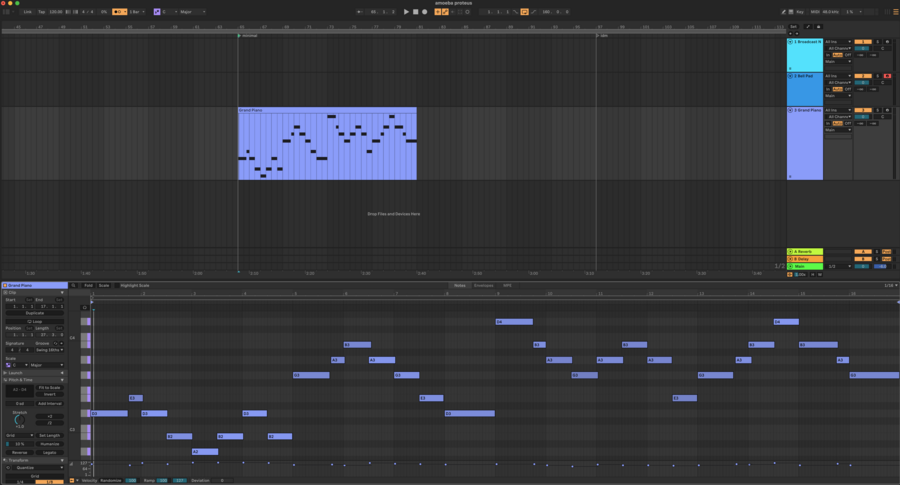Switch to the Notes tab
Viewport: 900px width, 485px height.
[459, 285]
